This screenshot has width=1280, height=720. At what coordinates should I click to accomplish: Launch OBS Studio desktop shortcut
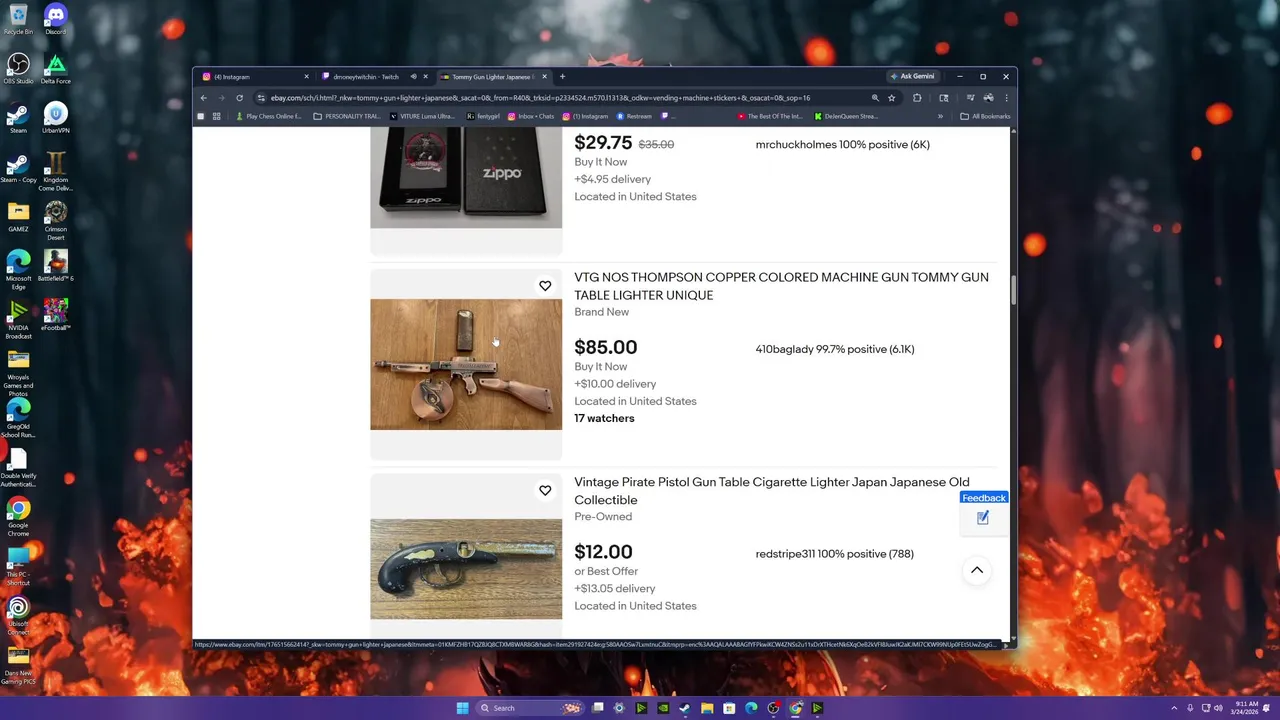18,69
